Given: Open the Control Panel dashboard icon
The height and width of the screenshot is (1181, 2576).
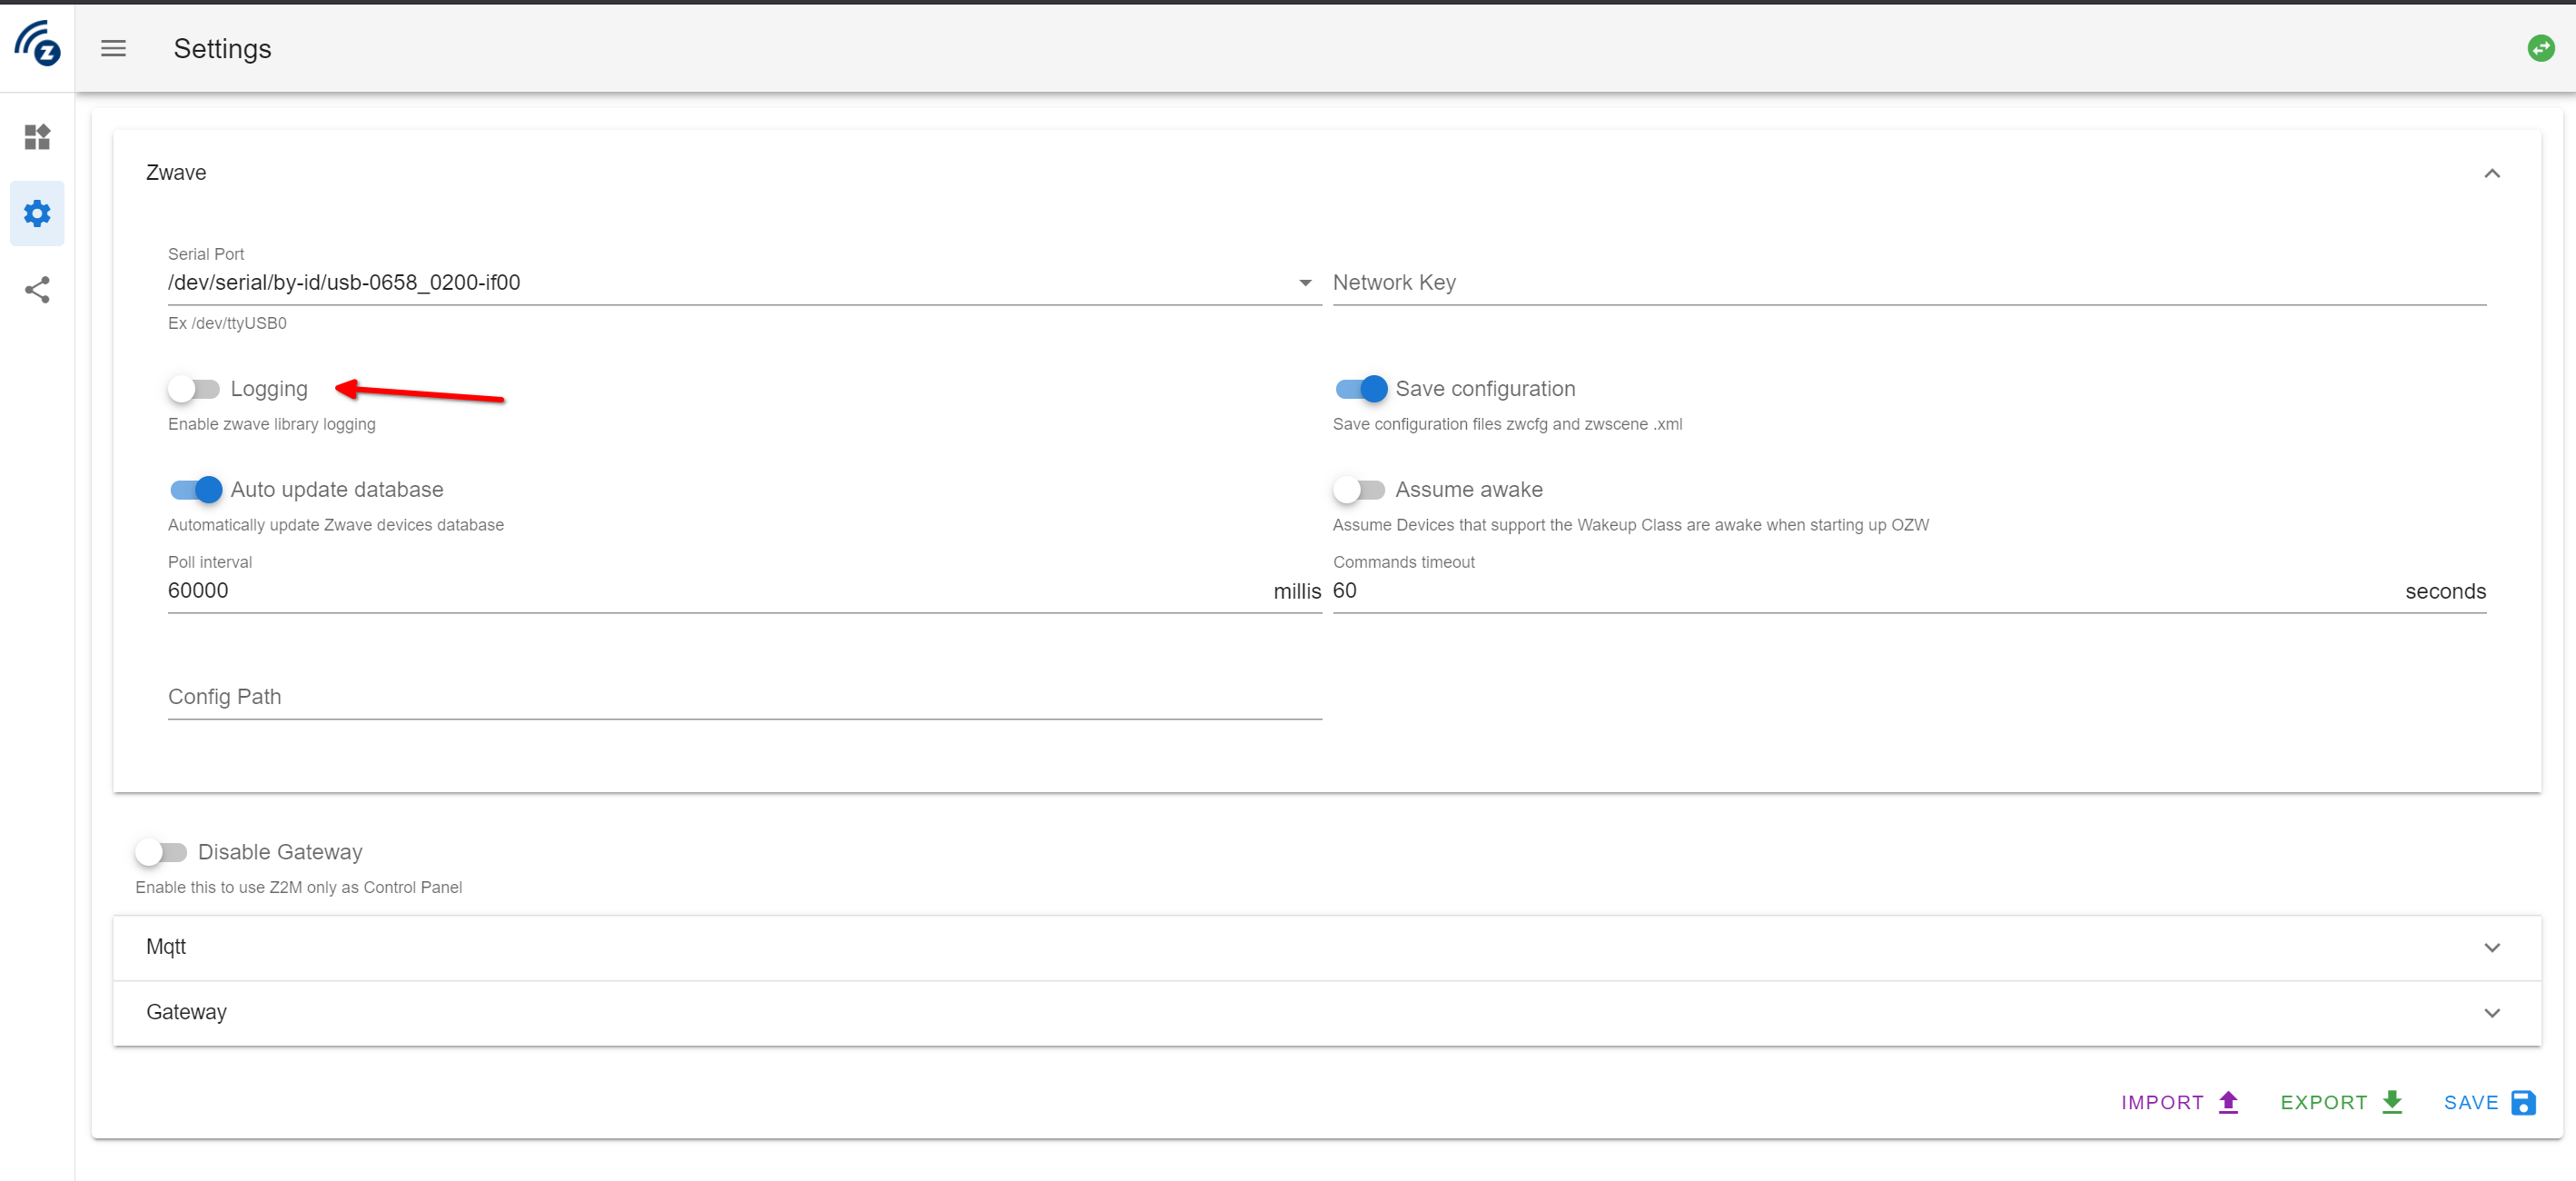Looking at the screenshot, I should (x=37, y=137).
